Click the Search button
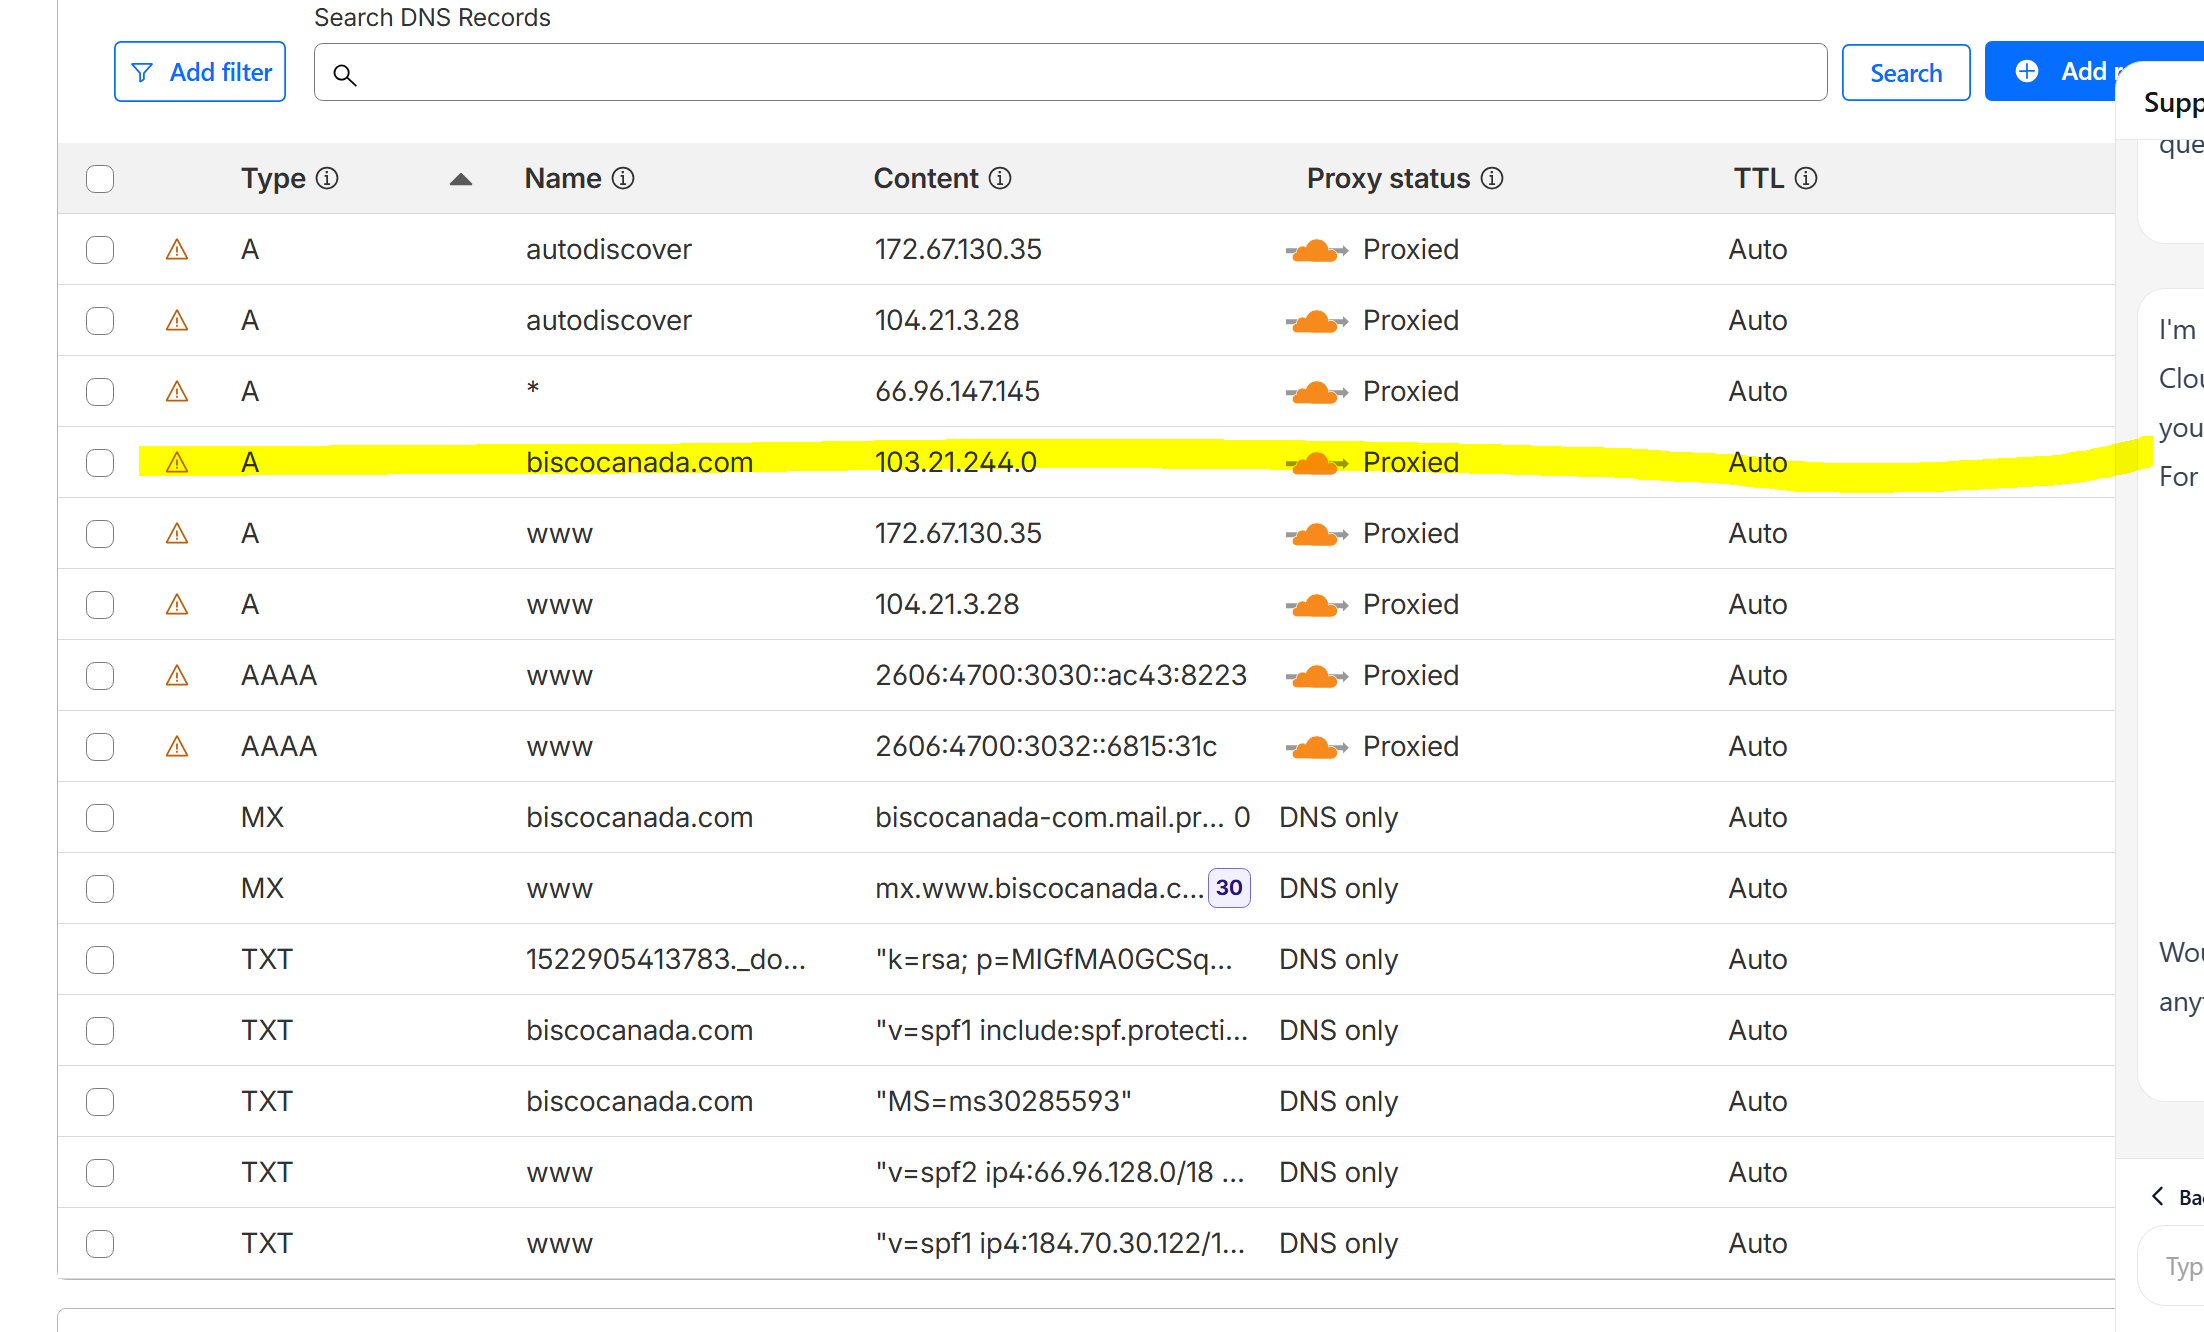Viewport: 2204px width, 1332px height. [1905, 73]
